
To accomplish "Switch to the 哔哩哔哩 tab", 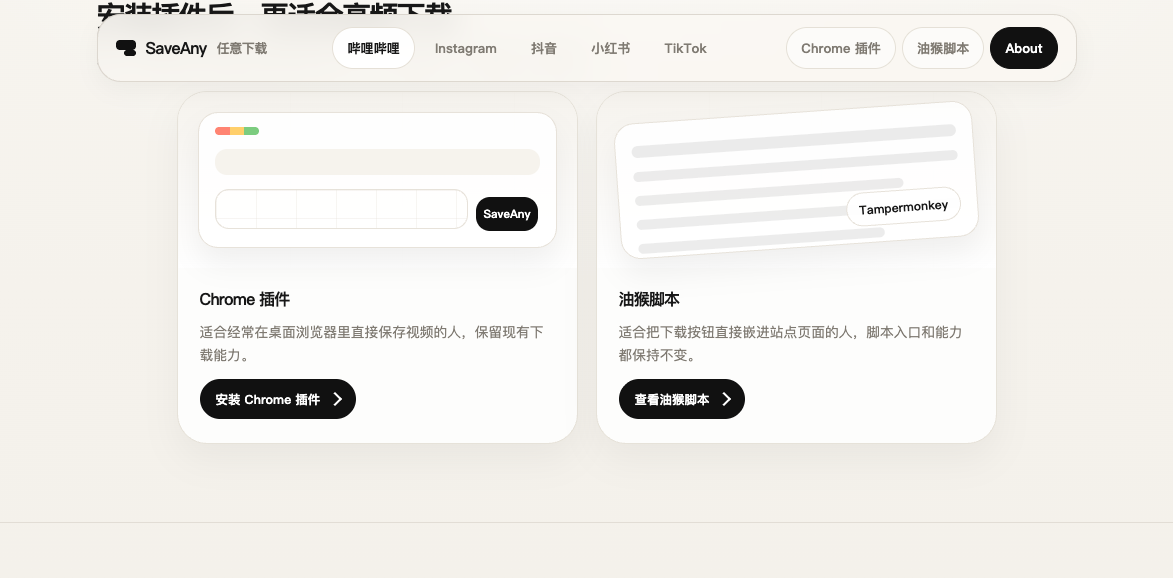I will 373,48.
